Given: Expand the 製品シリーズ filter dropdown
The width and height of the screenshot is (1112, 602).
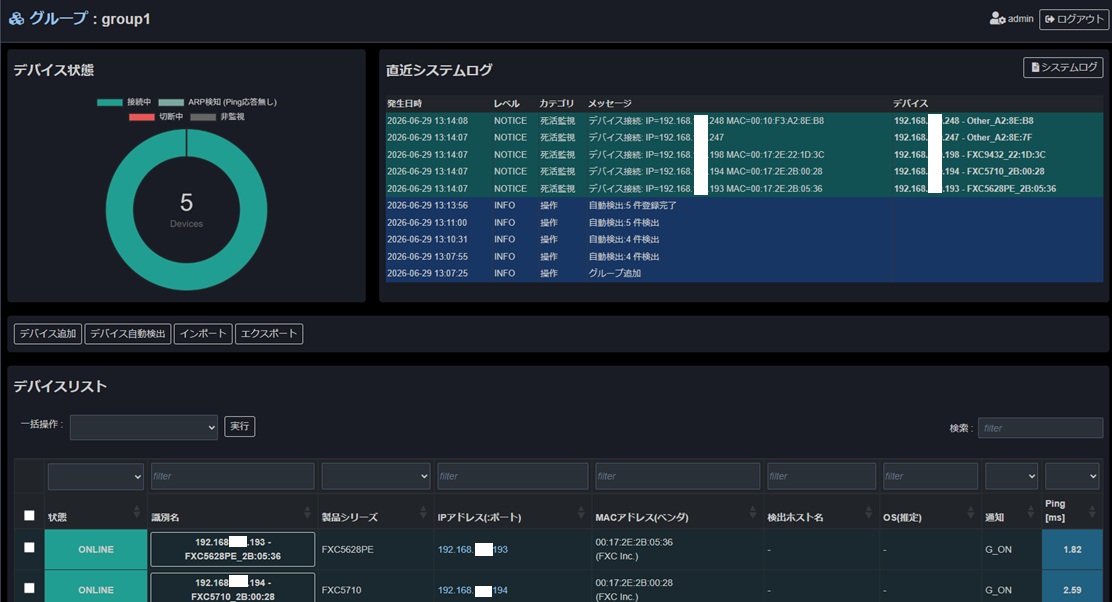Looking at the screenshot, I should (x=376, y=476).
